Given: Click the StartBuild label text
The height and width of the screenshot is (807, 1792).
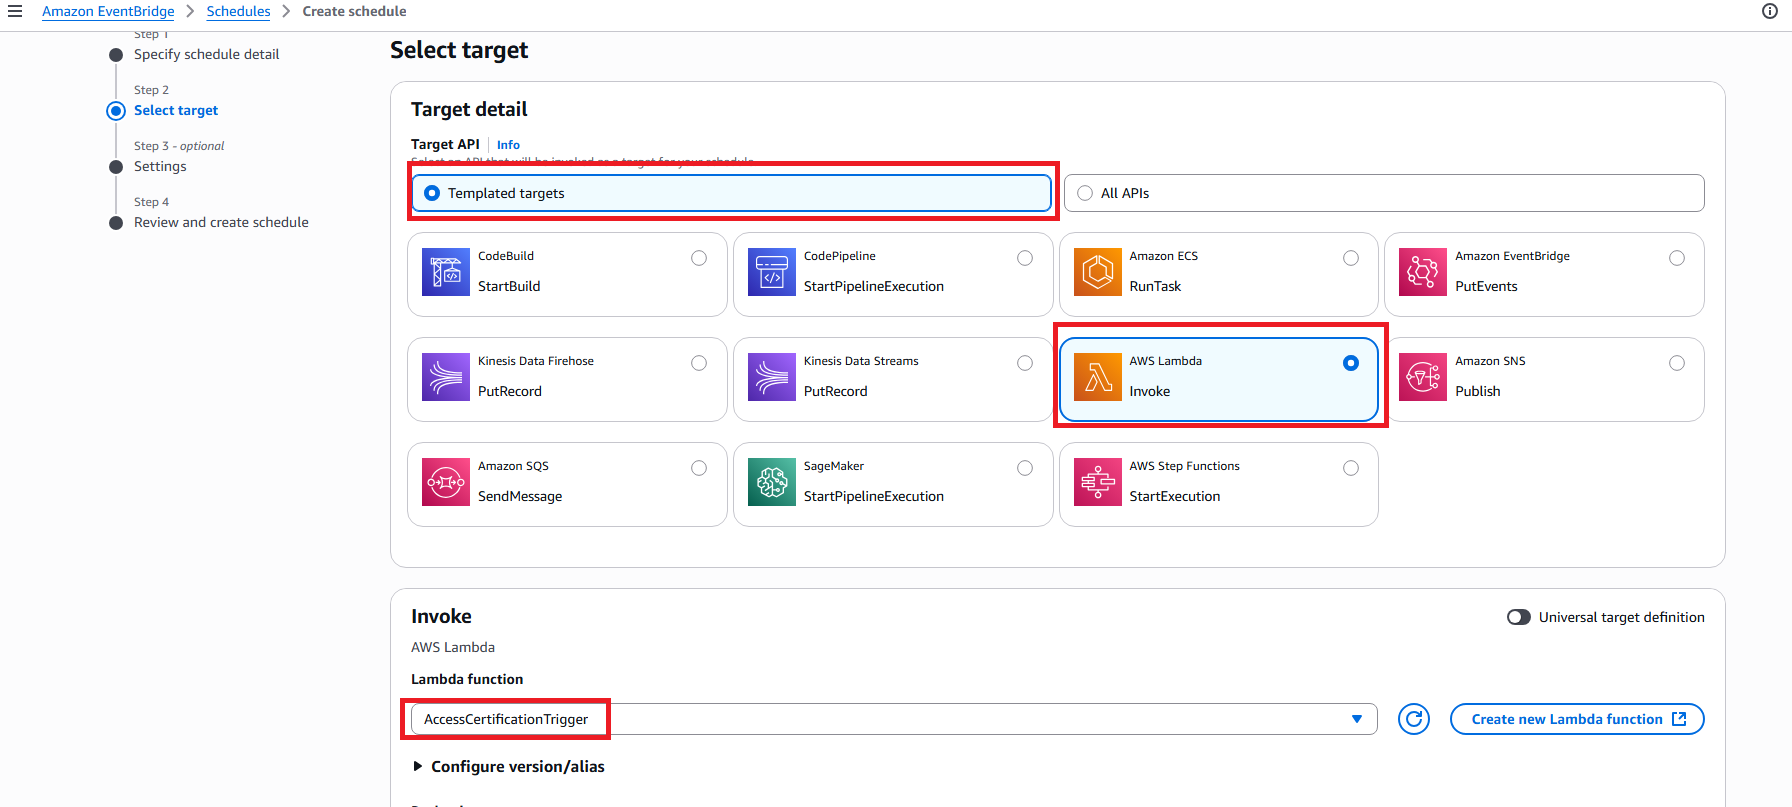Looking at the screenshot, I should [509, 286].
